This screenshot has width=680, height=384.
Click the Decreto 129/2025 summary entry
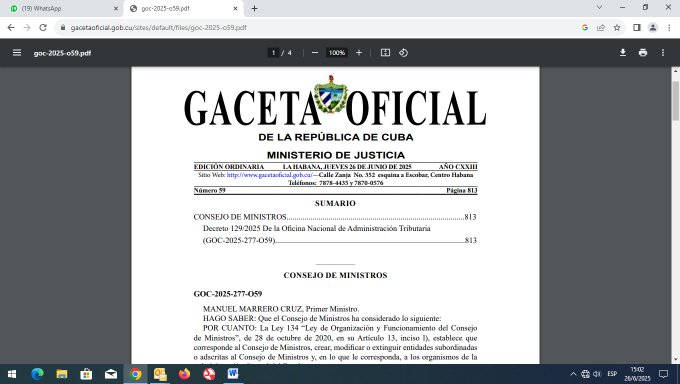click(x=317, y=228)
